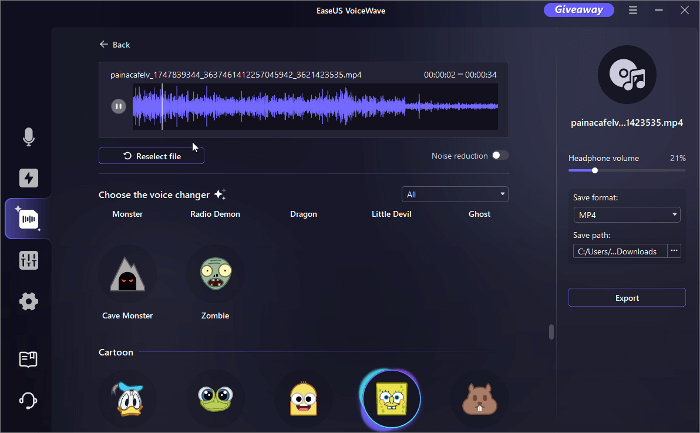Minimize the EaseUS VoiceWave window
This screenshot has width=700, height=433.
[x=658, y=10]
